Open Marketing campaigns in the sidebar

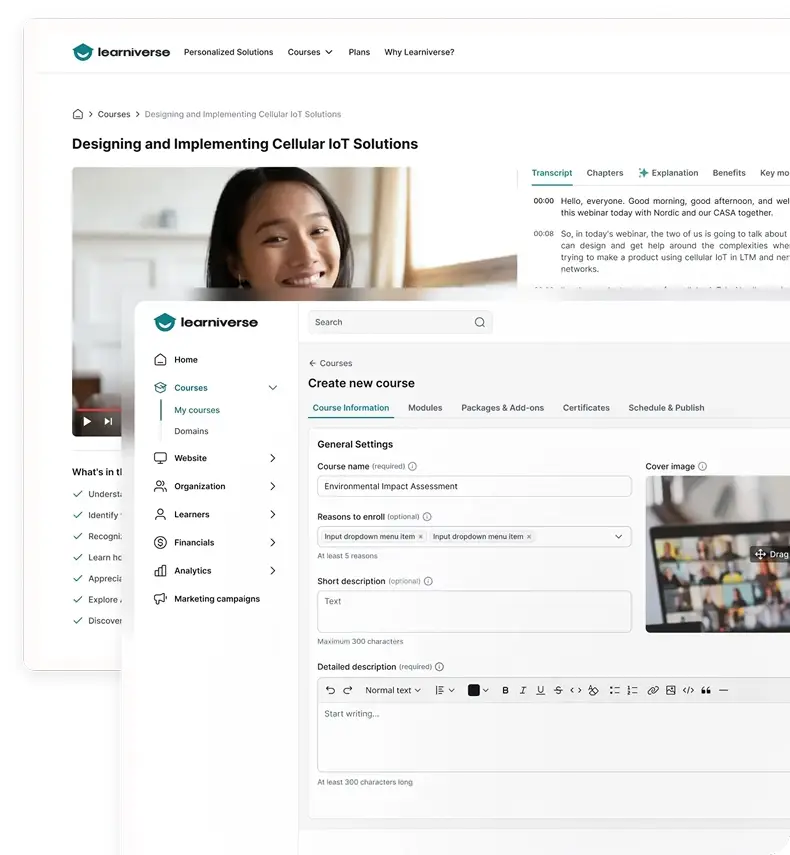tap(216, 599)
